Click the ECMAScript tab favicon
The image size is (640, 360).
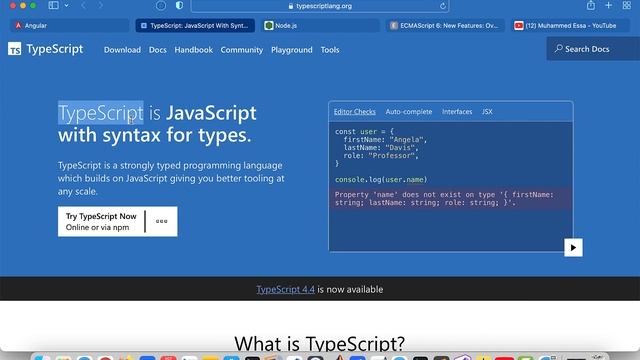pos(393,25)
